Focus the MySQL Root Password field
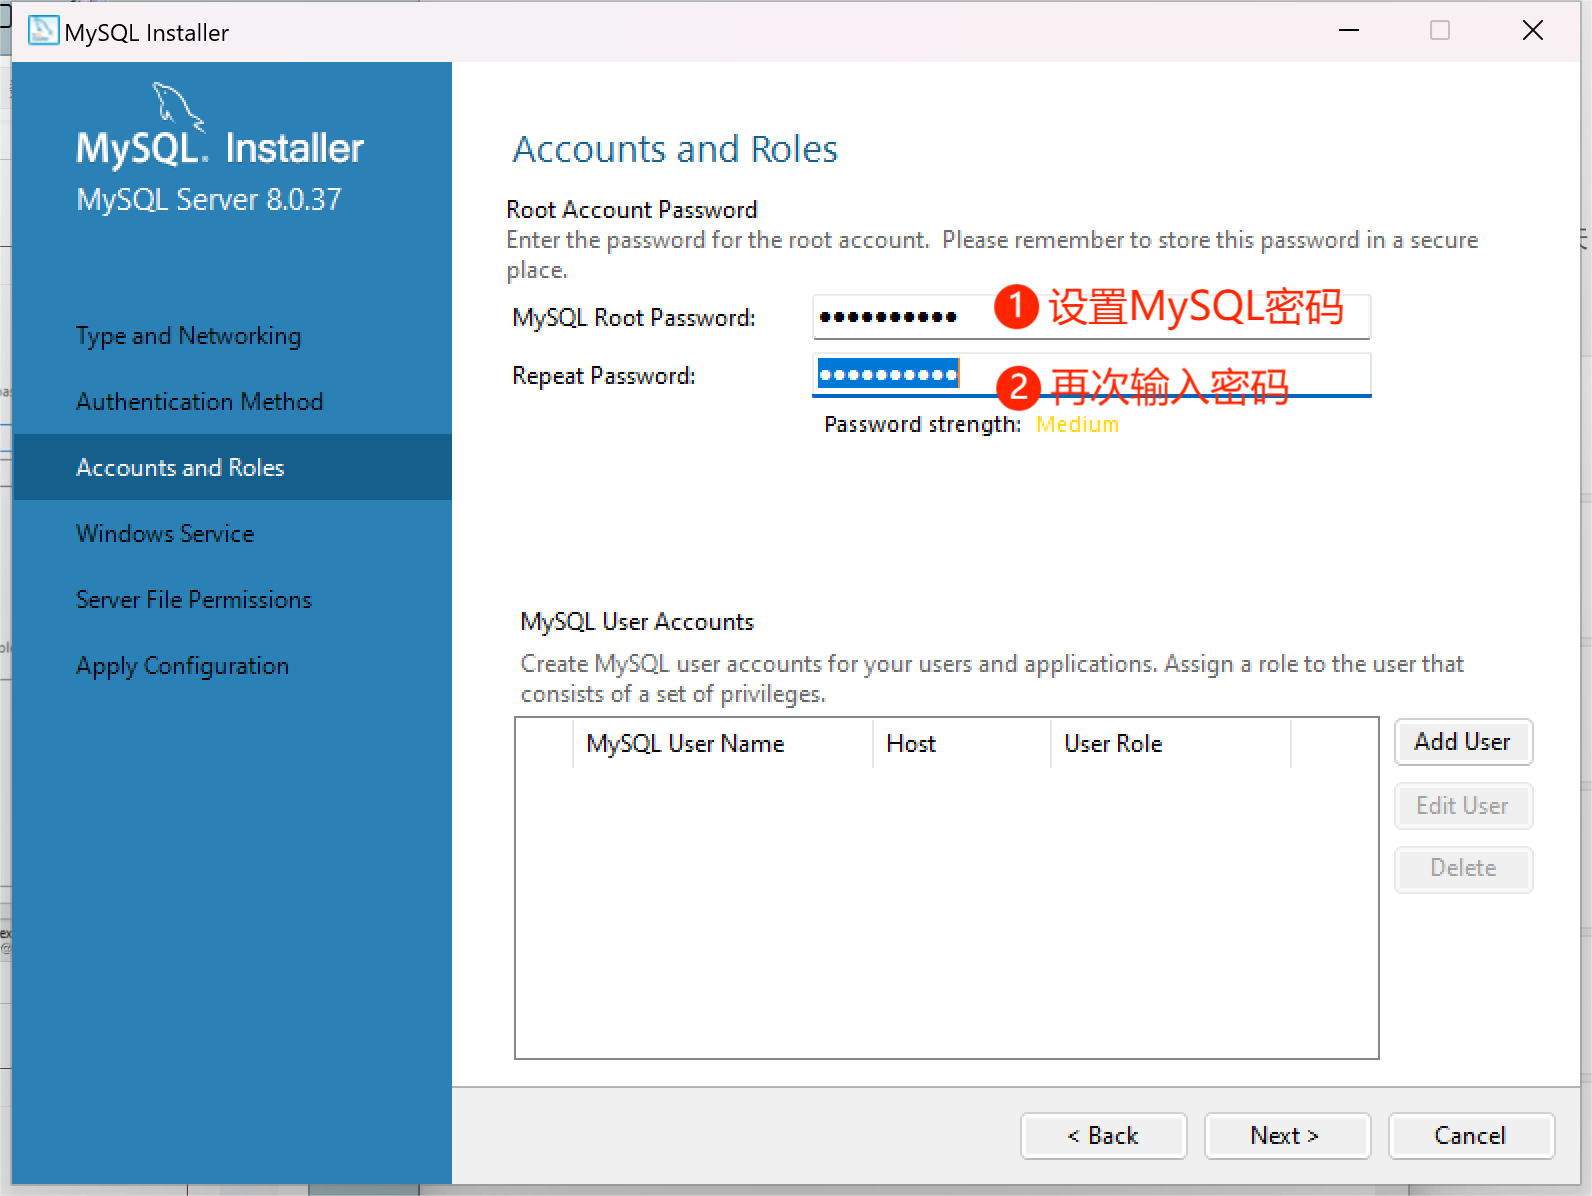Viewport: 1592px width, 1196px height. (1091, 317)
